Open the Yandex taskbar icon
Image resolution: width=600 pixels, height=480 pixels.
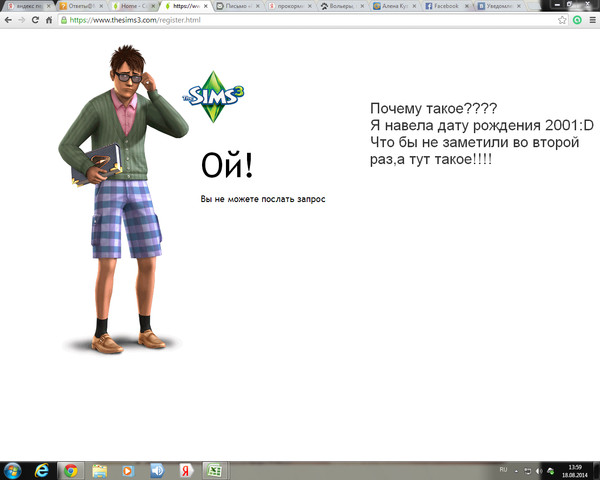(x=186, y=471)
